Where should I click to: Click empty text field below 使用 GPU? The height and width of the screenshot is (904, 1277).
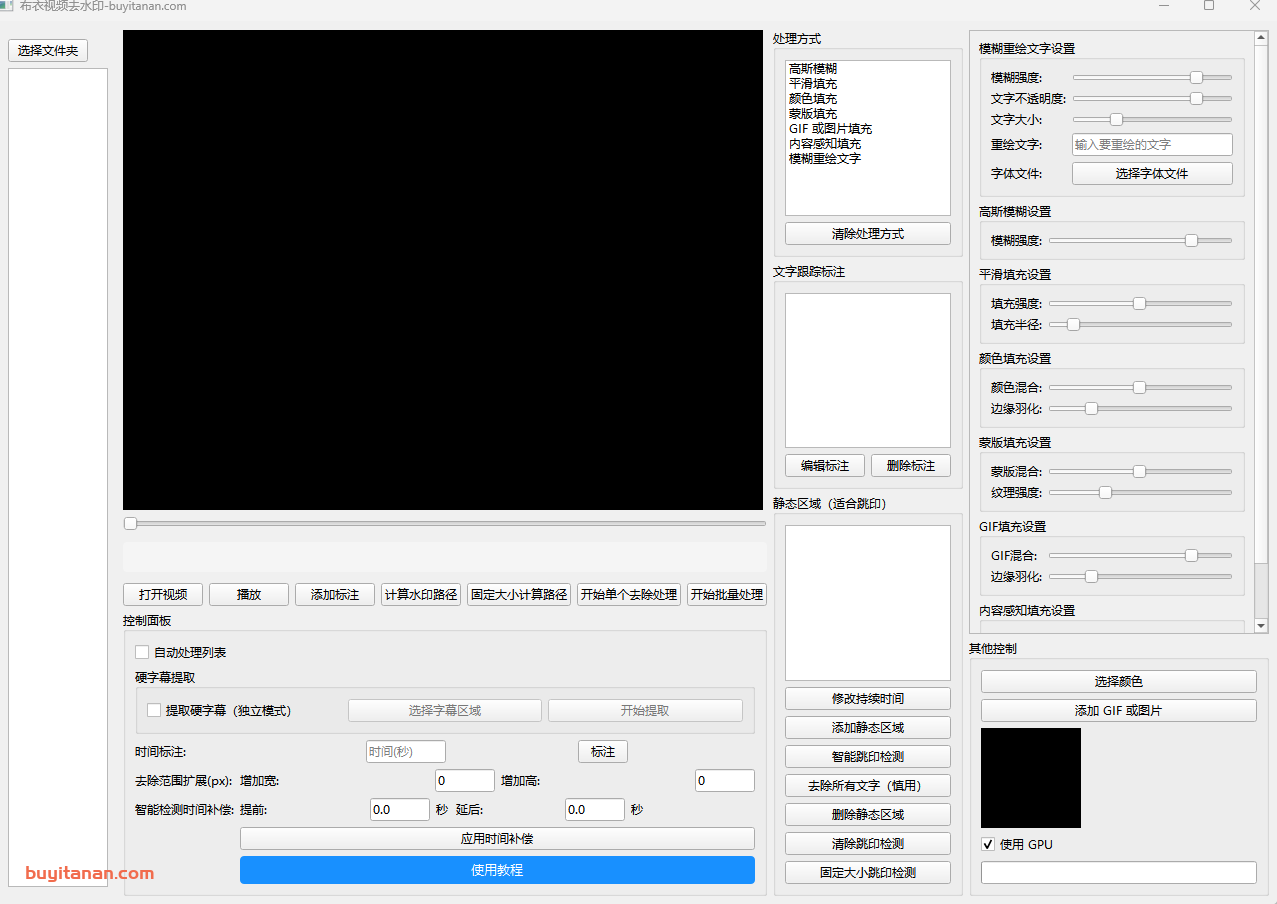[x=1119, y=873]
